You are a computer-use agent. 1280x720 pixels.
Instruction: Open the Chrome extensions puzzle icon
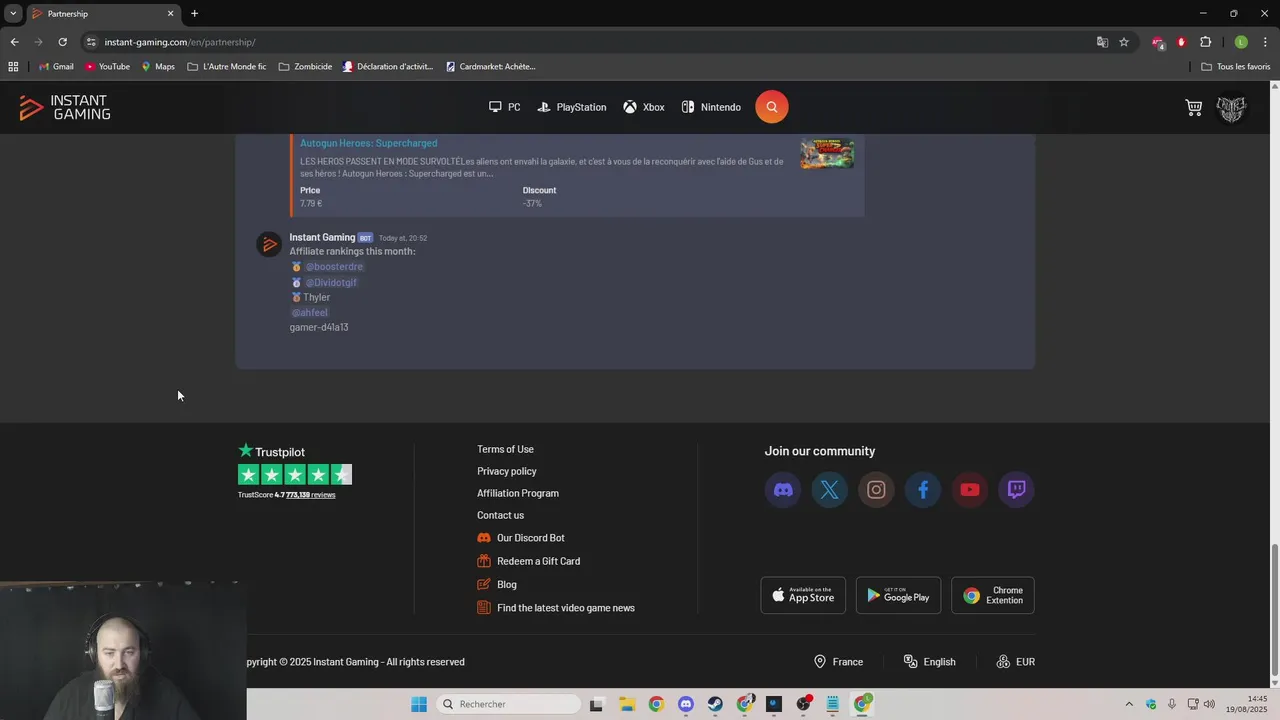[1205, 42]
